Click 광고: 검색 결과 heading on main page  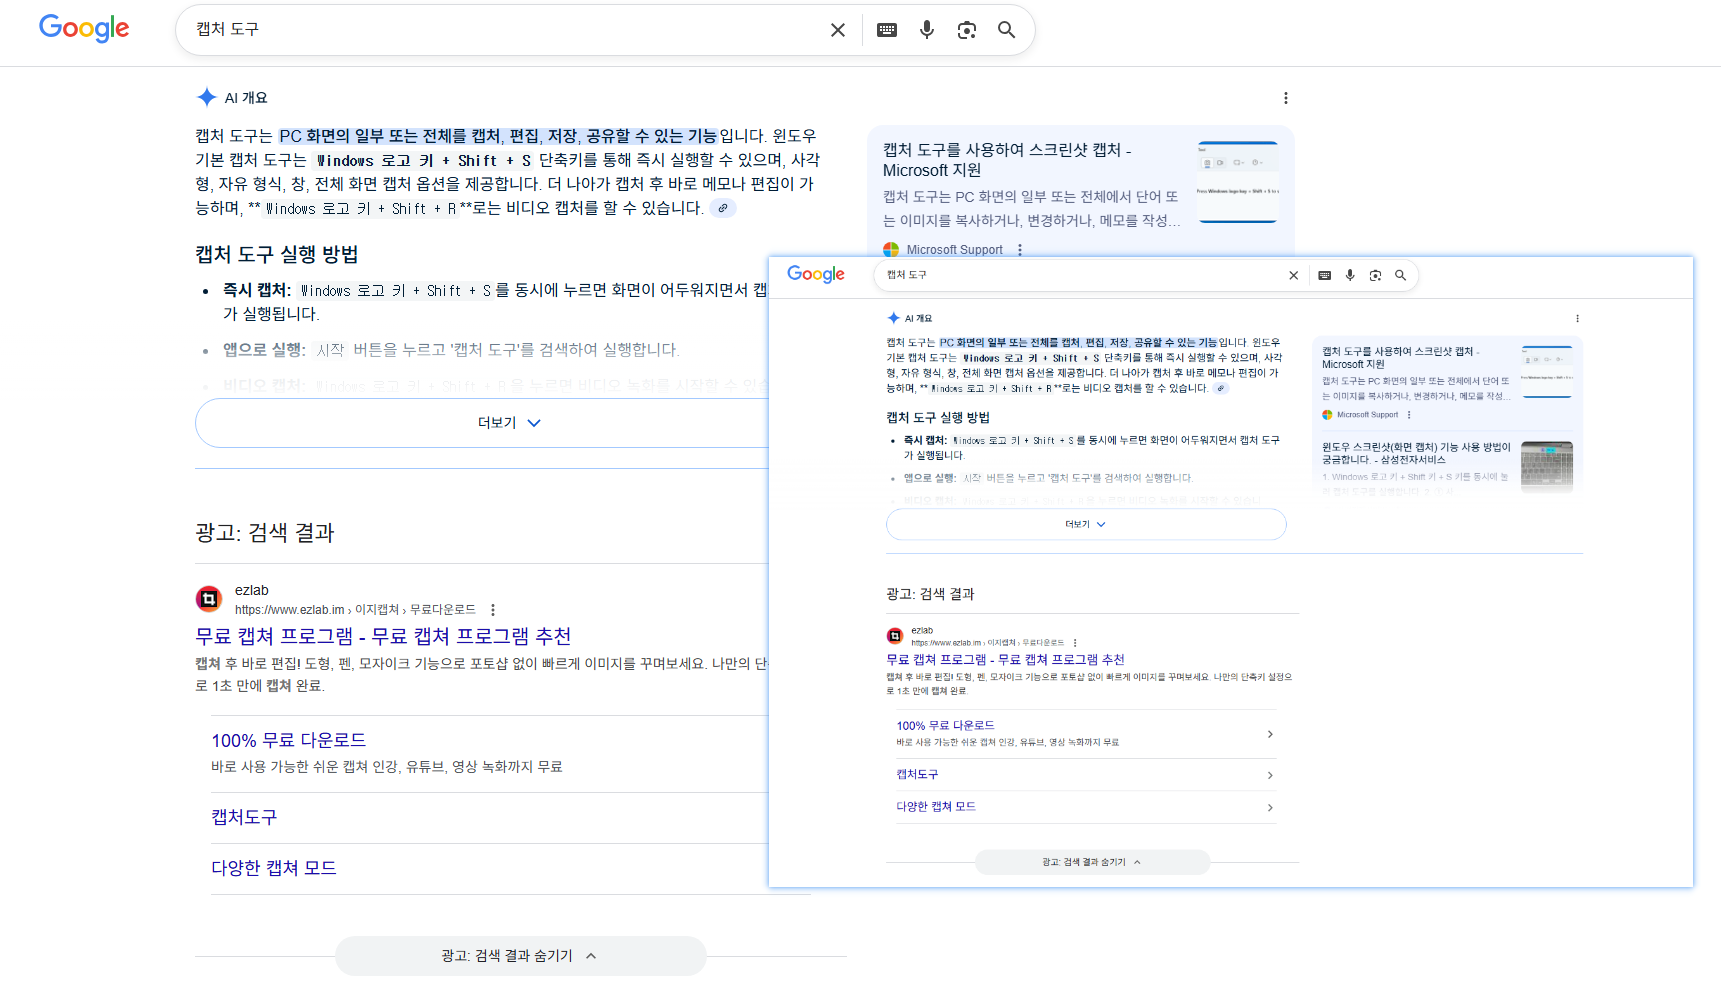(265, 533)
